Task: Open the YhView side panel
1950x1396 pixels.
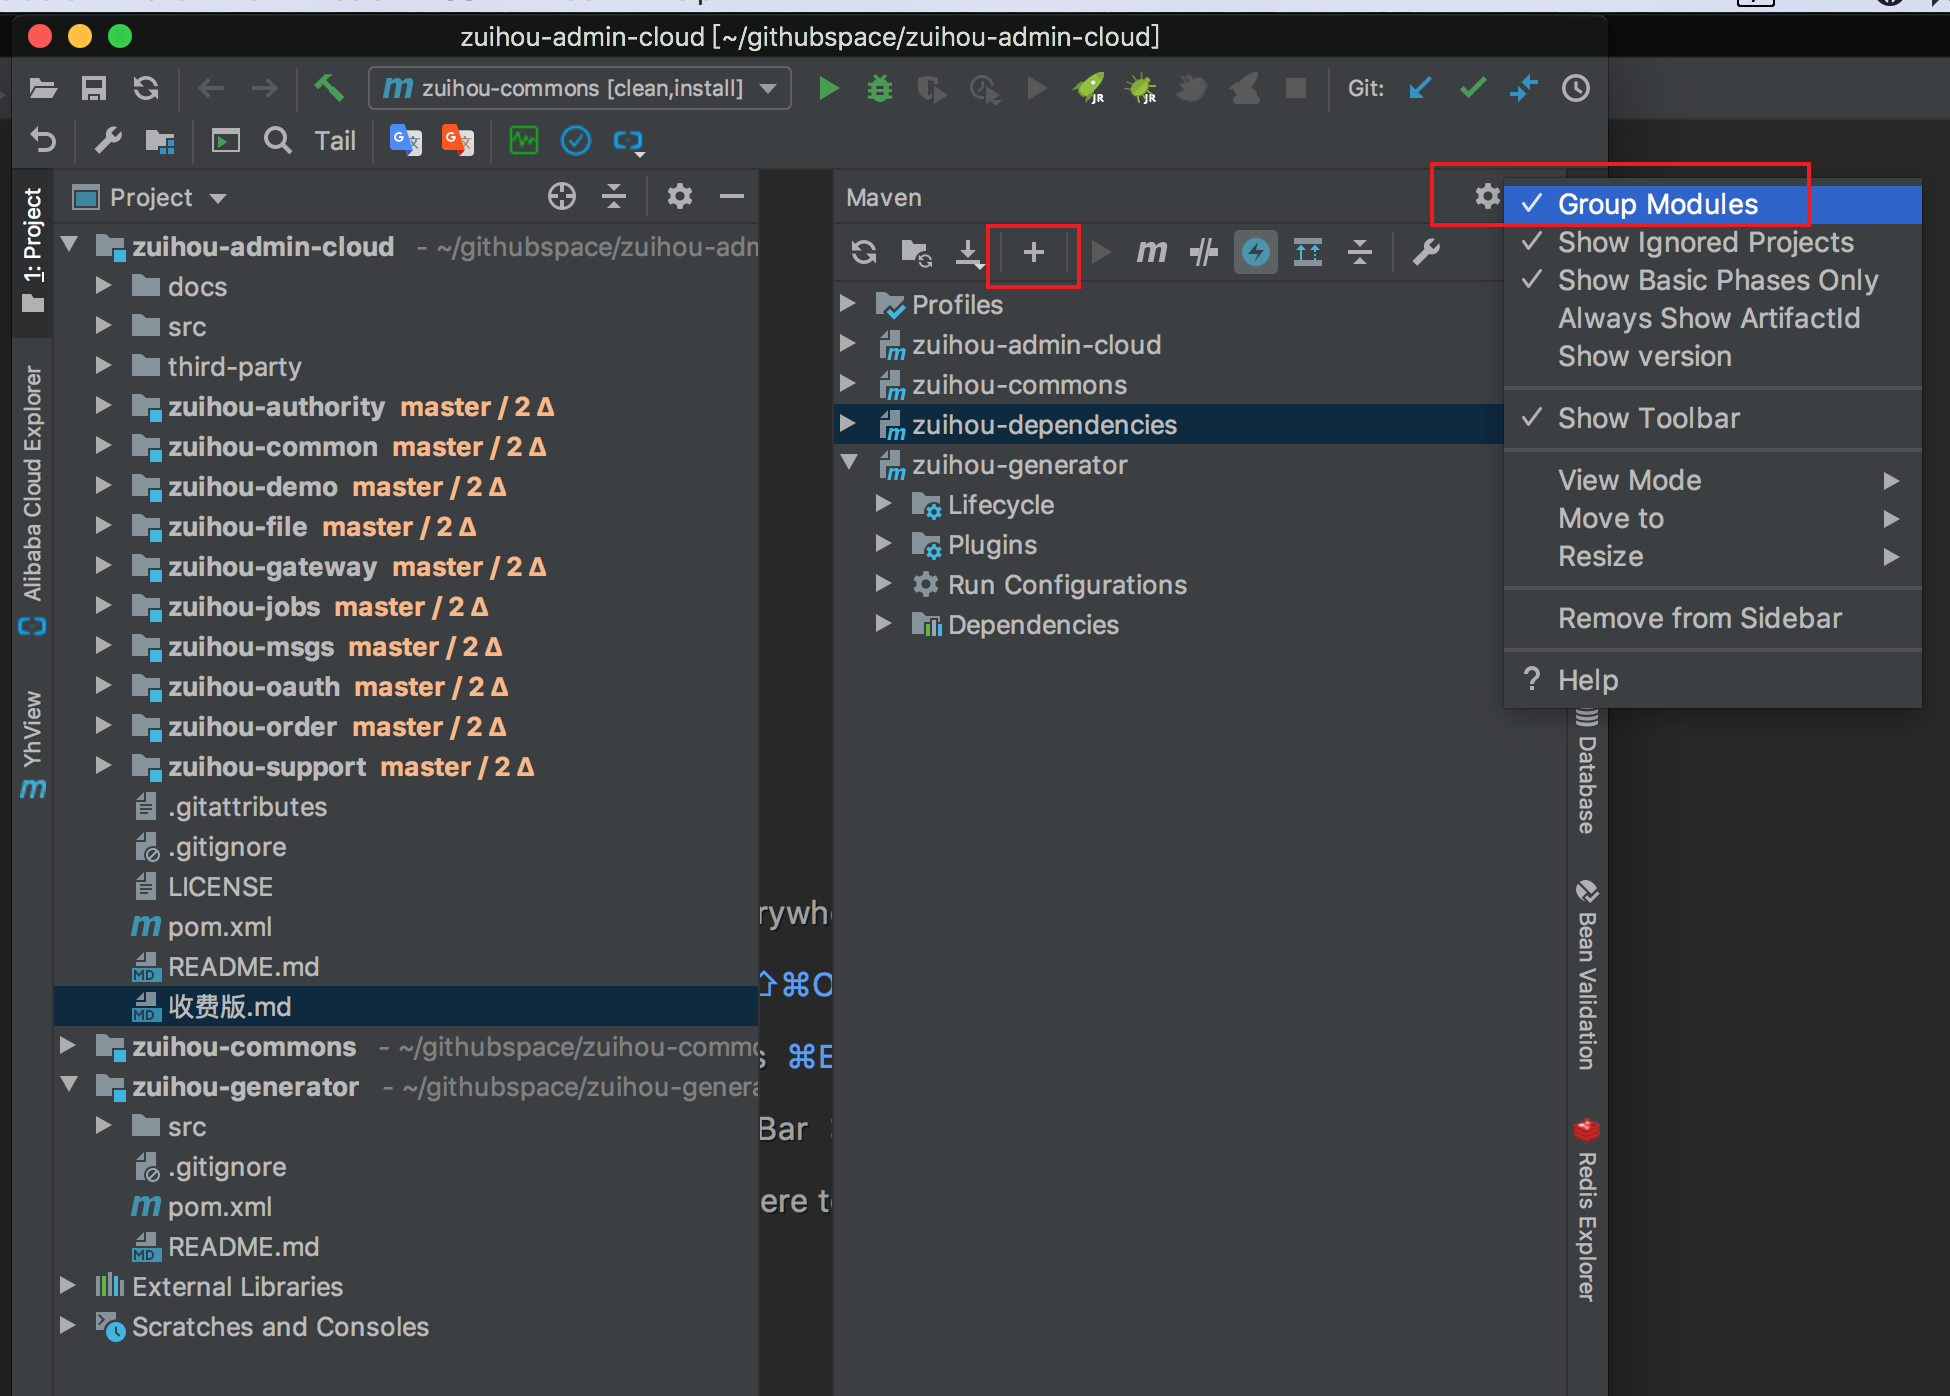Action: (33, 745)
